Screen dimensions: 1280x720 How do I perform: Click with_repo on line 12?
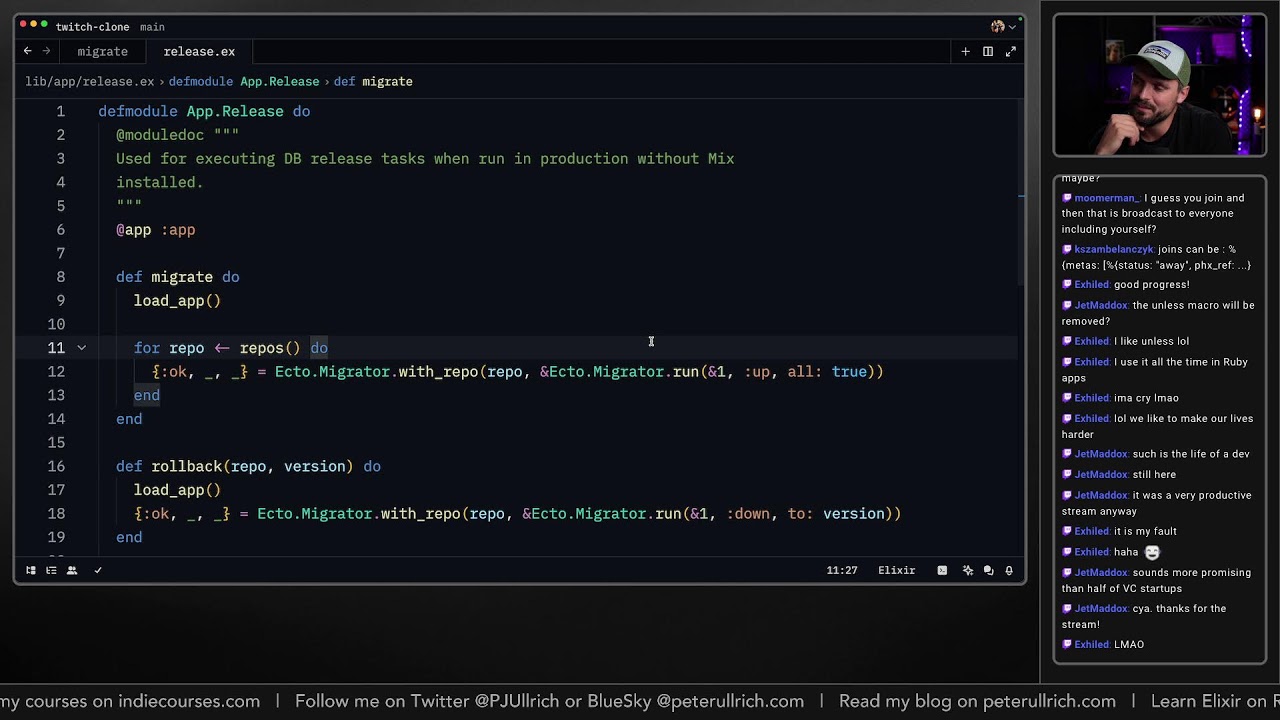coord(438,372)
